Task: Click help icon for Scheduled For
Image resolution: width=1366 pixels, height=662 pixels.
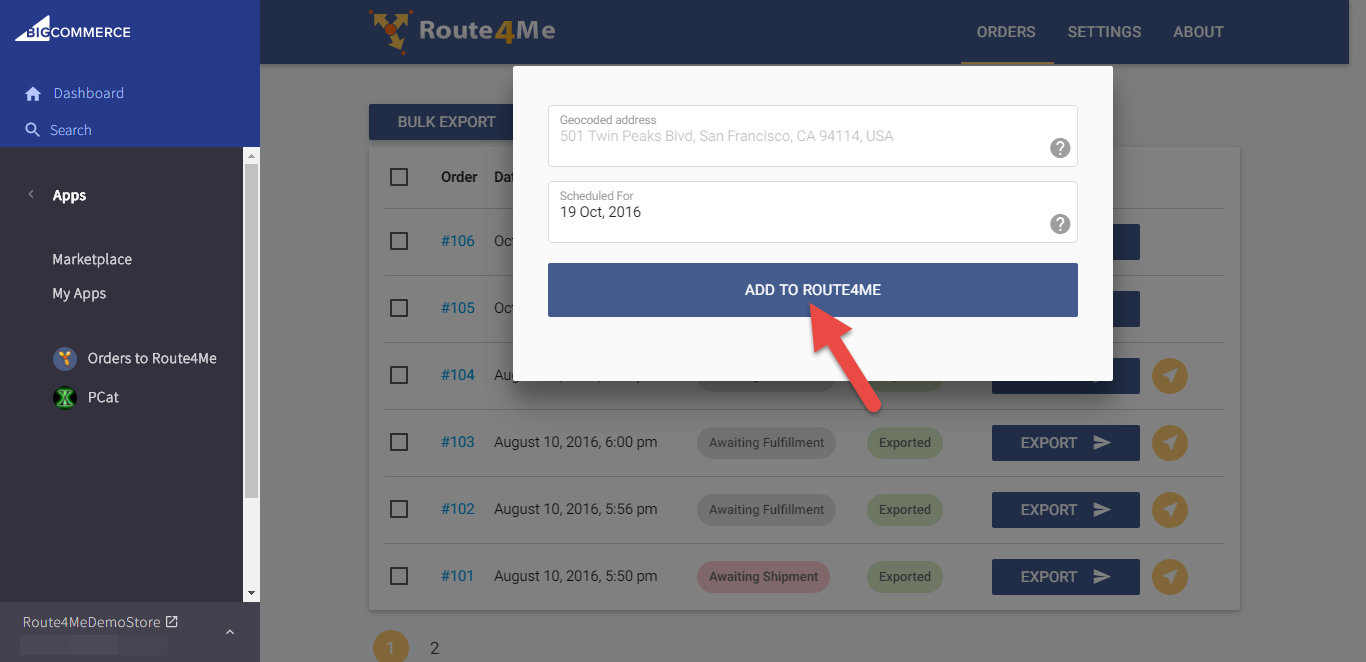Action: [x=1060, y=224]
